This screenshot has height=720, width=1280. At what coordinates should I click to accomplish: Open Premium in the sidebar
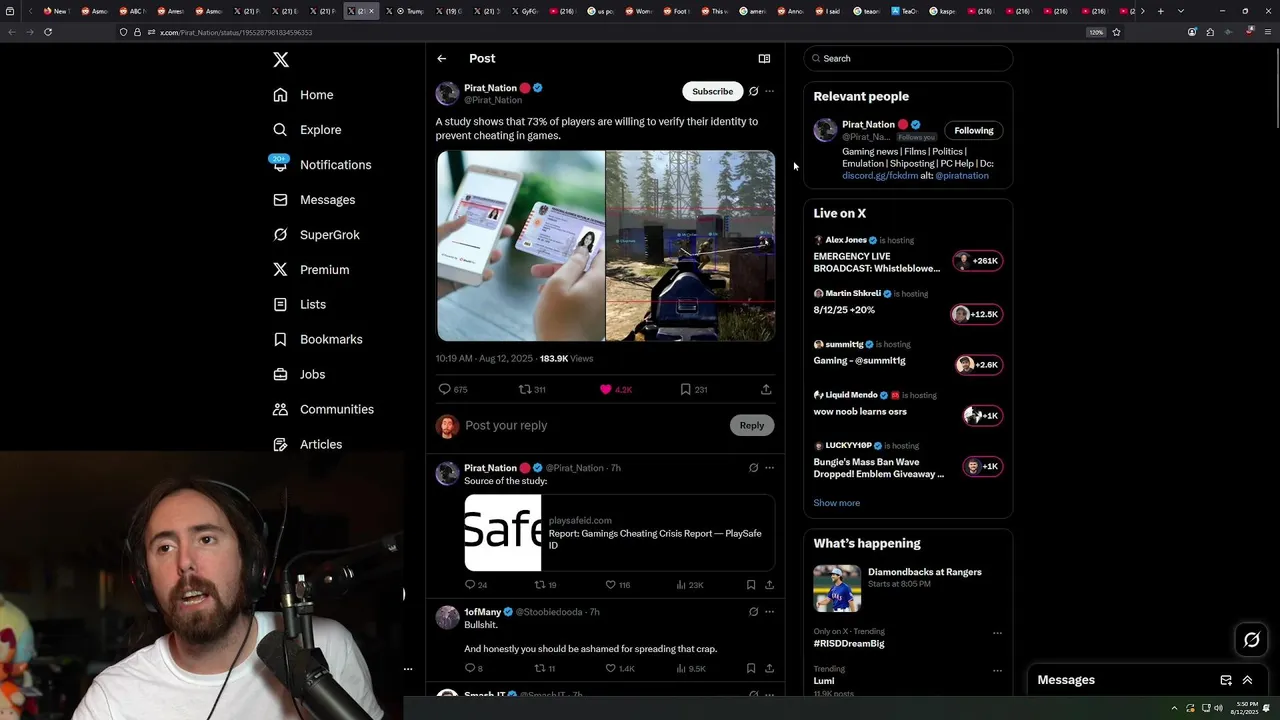point(311,270)
